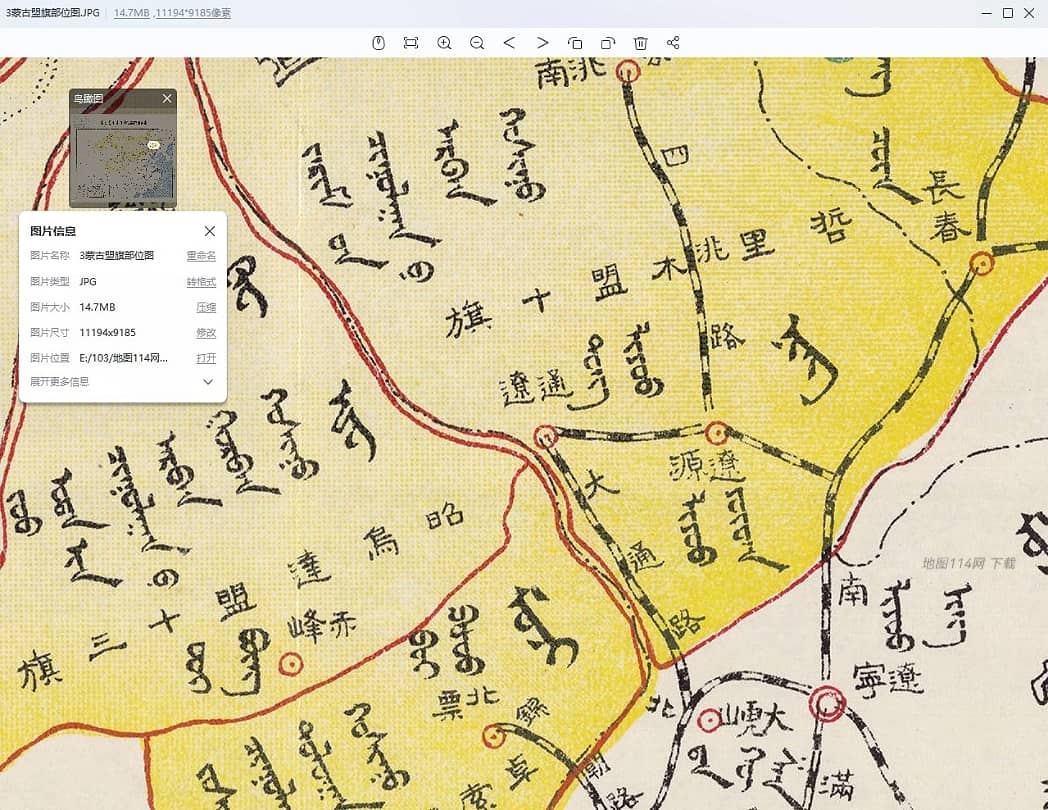The height and width of the screenshot is (810, 1048).
Task: Minimize the image viewer window
Action: pos(987,13)
